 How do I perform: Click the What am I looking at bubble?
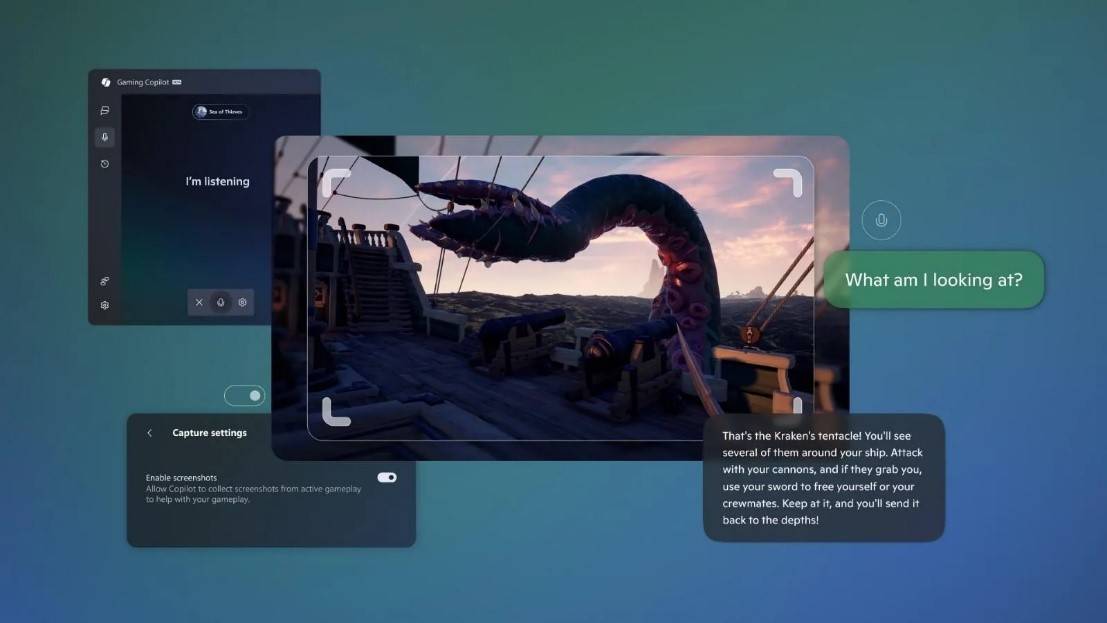tap(933, 280)
